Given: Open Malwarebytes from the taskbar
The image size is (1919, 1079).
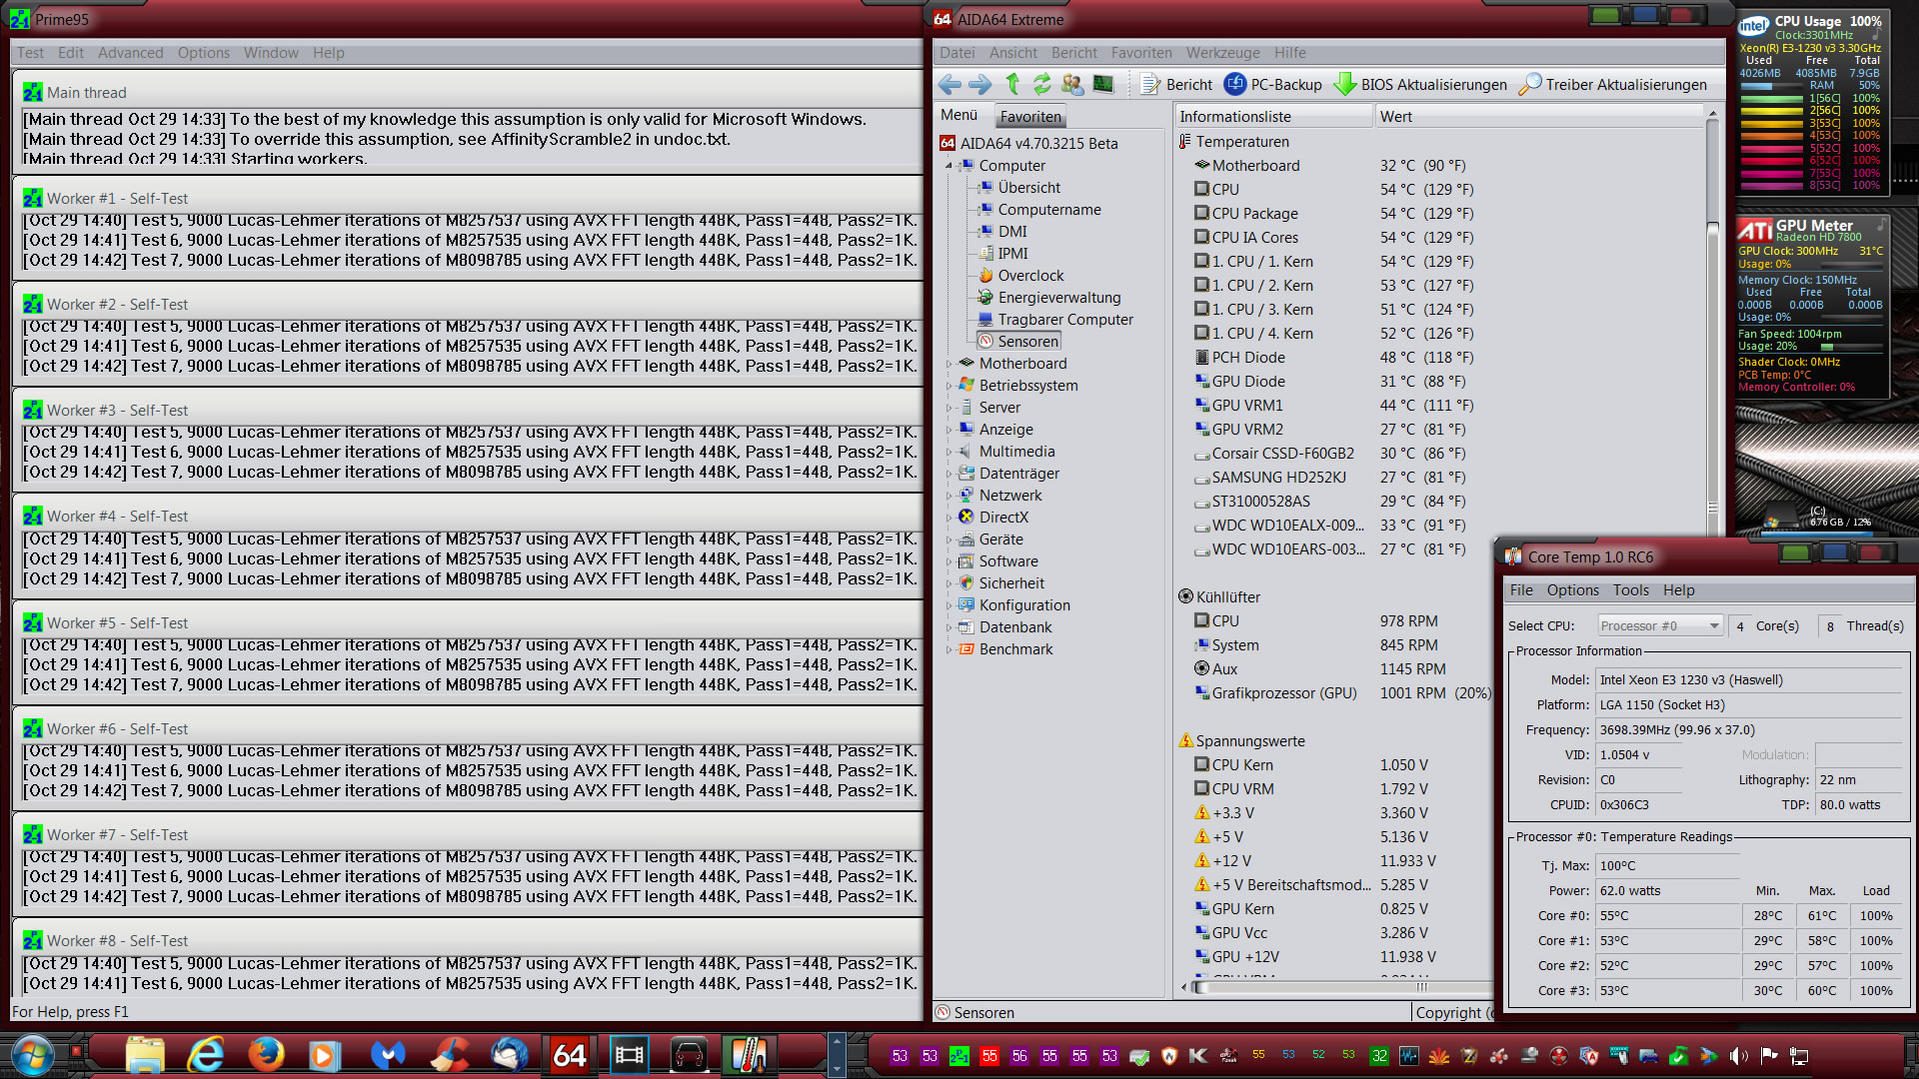Looking at the screenshot, I should pyautogui.click(x=387, y=1055).
